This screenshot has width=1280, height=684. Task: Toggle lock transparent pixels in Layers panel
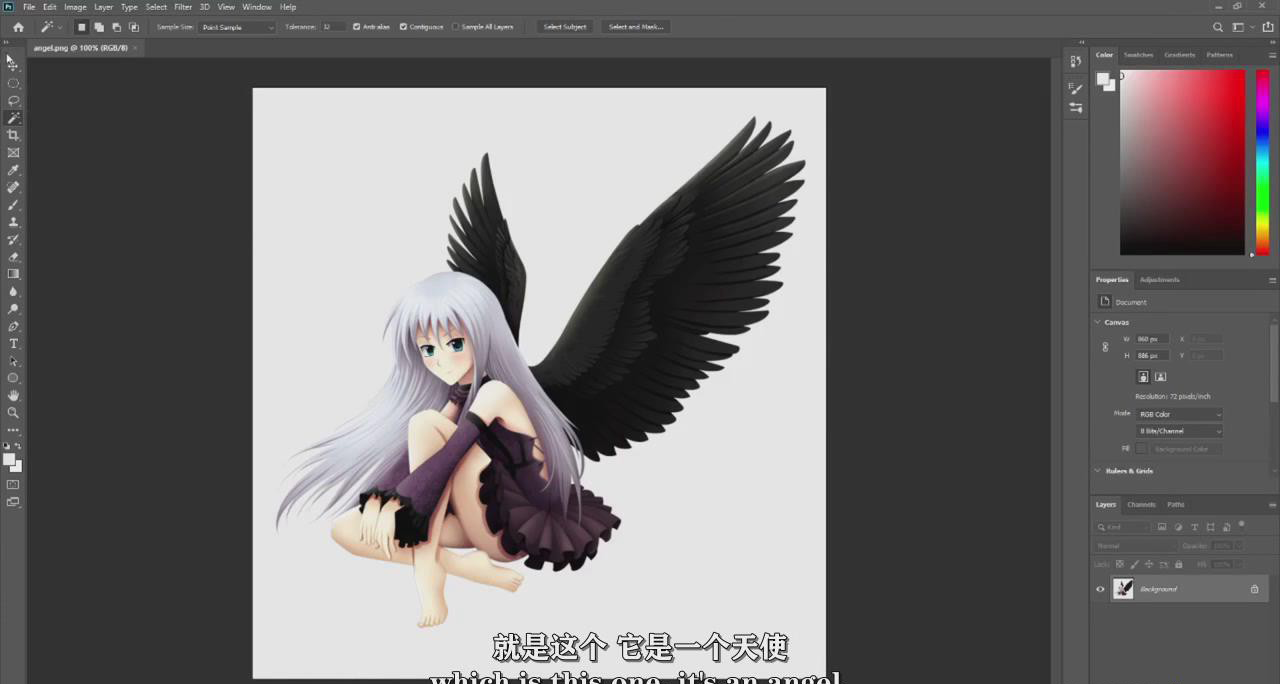point(1120,564)
